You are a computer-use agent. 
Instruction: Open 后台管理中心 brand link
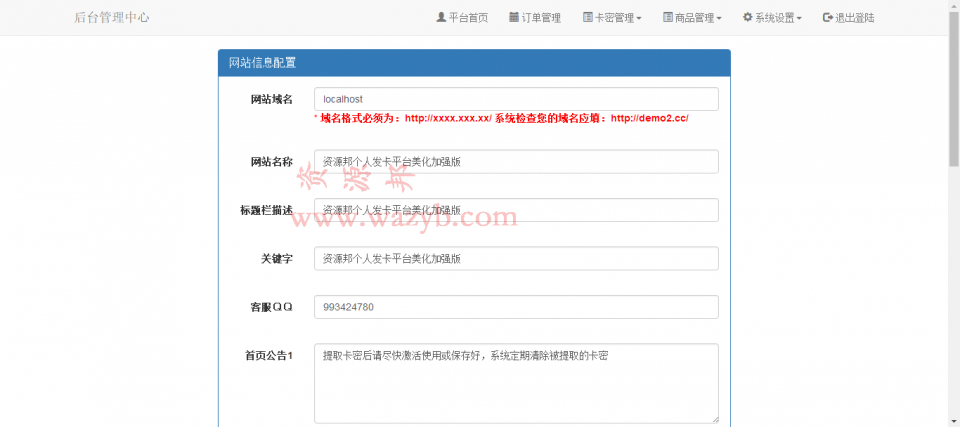pyautogui.click(x=111, y=18)
